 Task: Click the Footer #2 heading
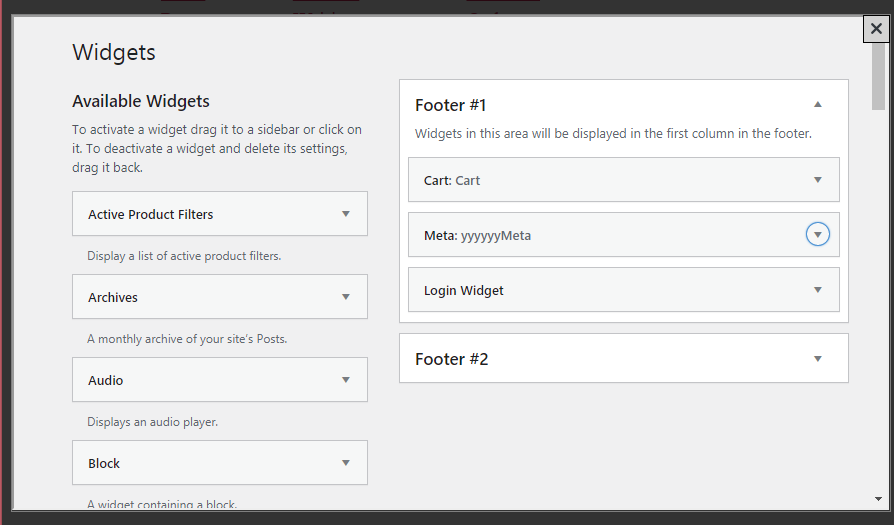tap(451, 359)
